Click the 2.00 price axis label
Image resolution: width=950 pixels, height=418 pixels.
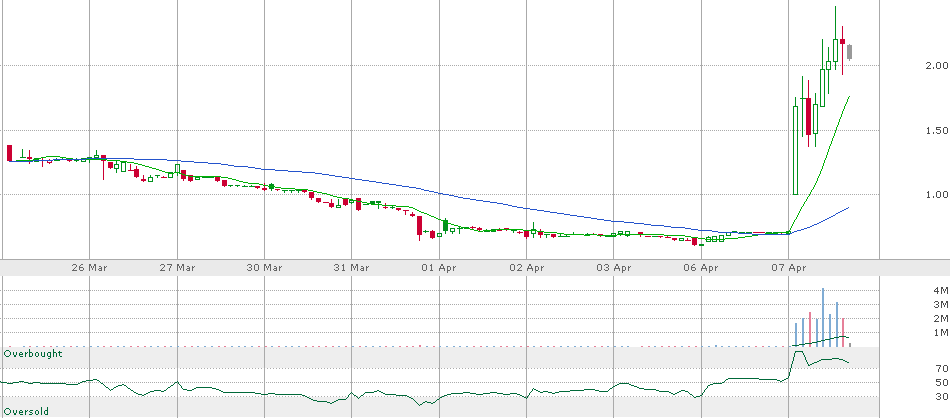tap(937, 65)
